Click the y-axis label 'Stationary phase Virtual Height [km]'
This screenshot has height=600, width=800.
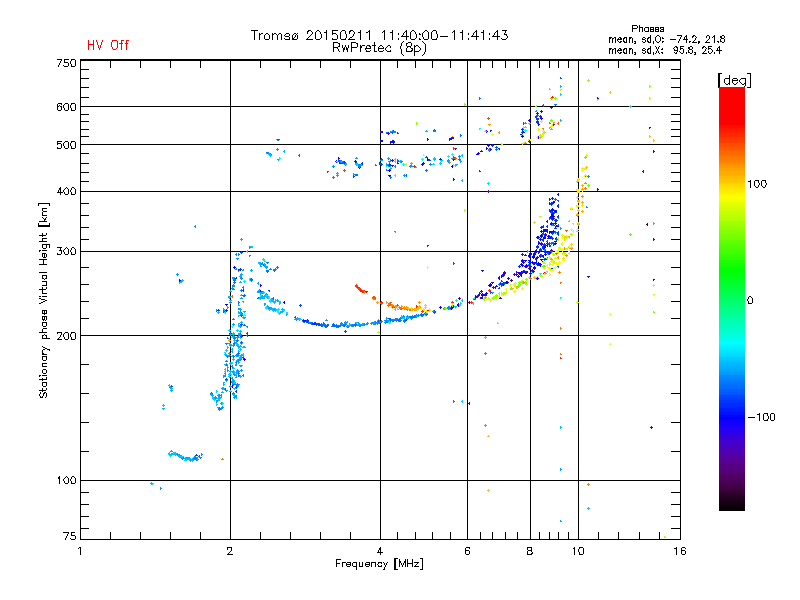[x=44, y=300]
